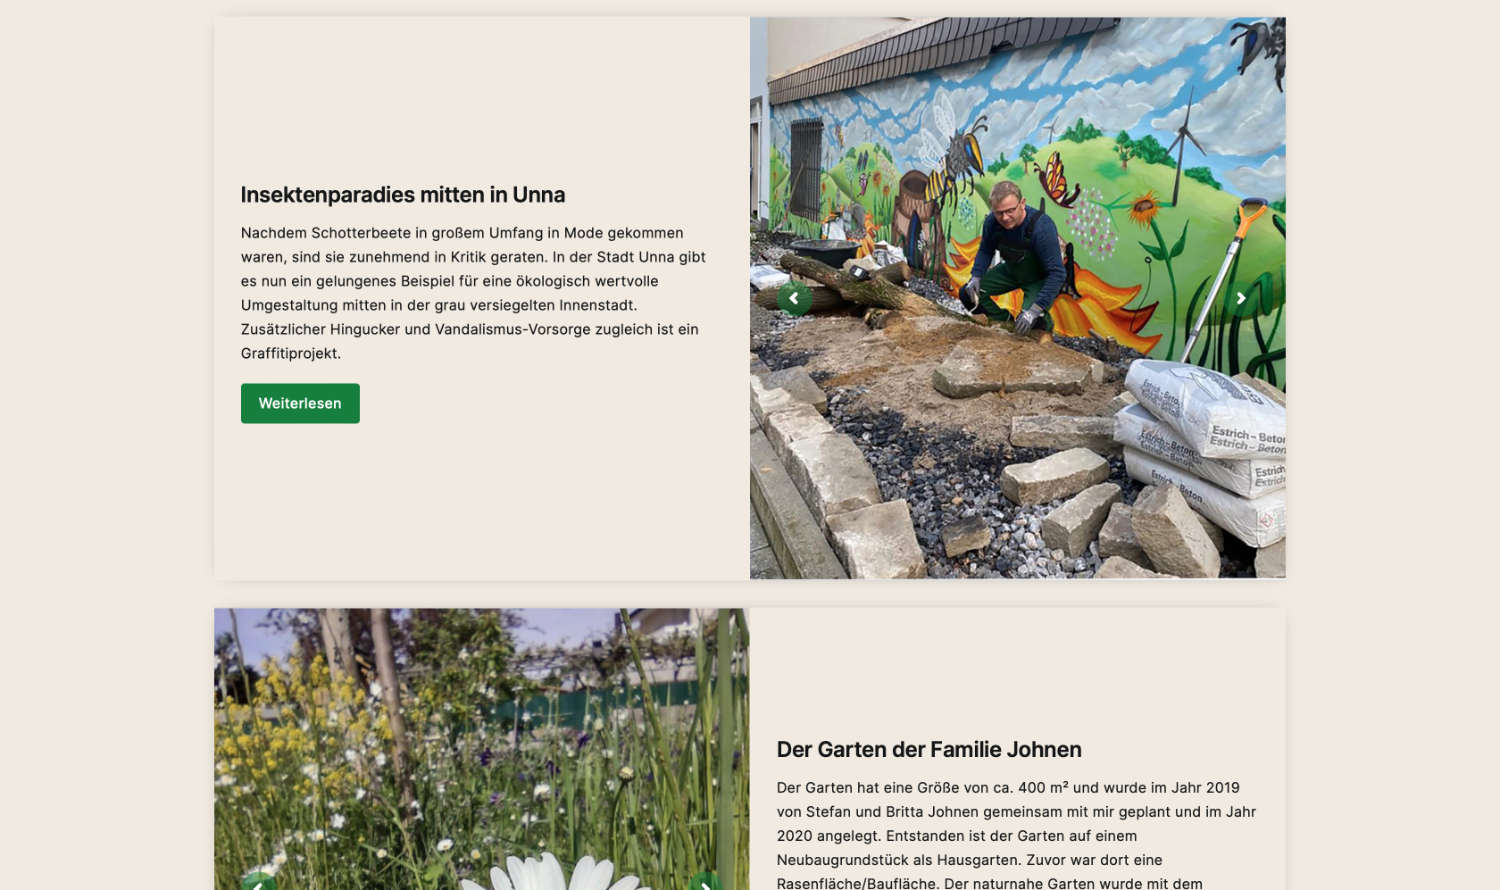Click the painted bee on the mural
This screenshot has width=1500, height=890.
pyautogui.click(x=955, y=160)
